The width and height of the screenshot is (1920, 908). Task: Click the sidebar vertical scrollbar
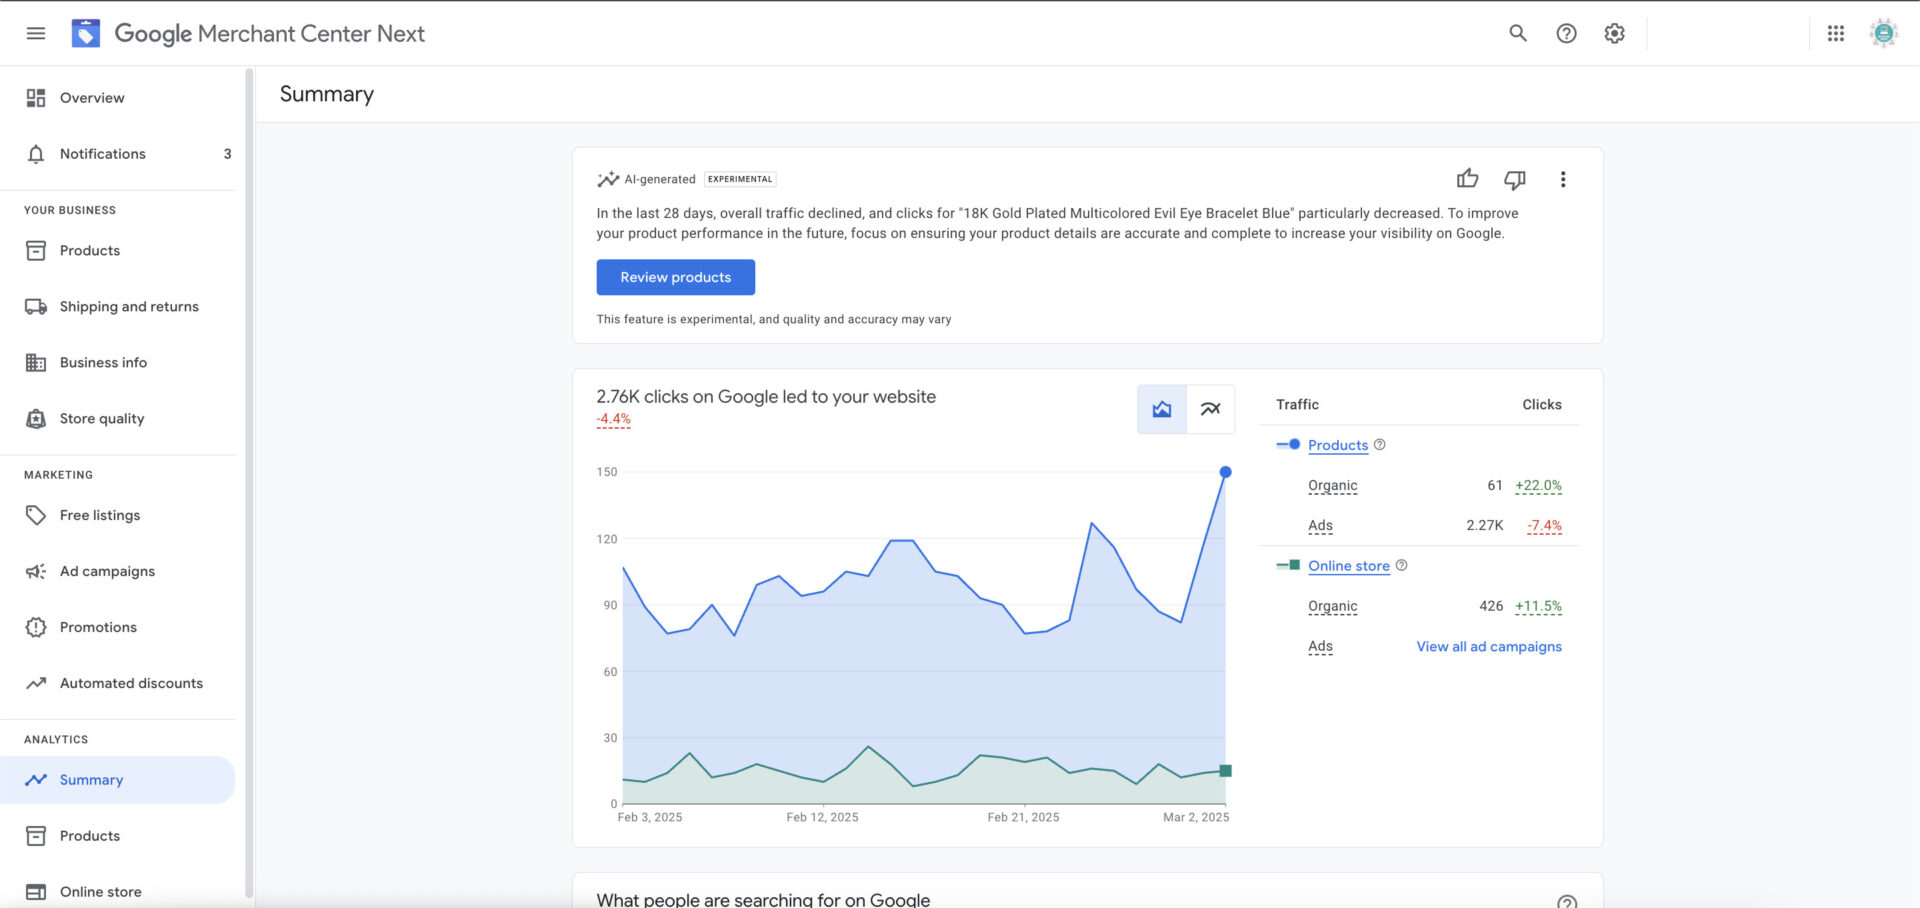(x=248, y=482)
